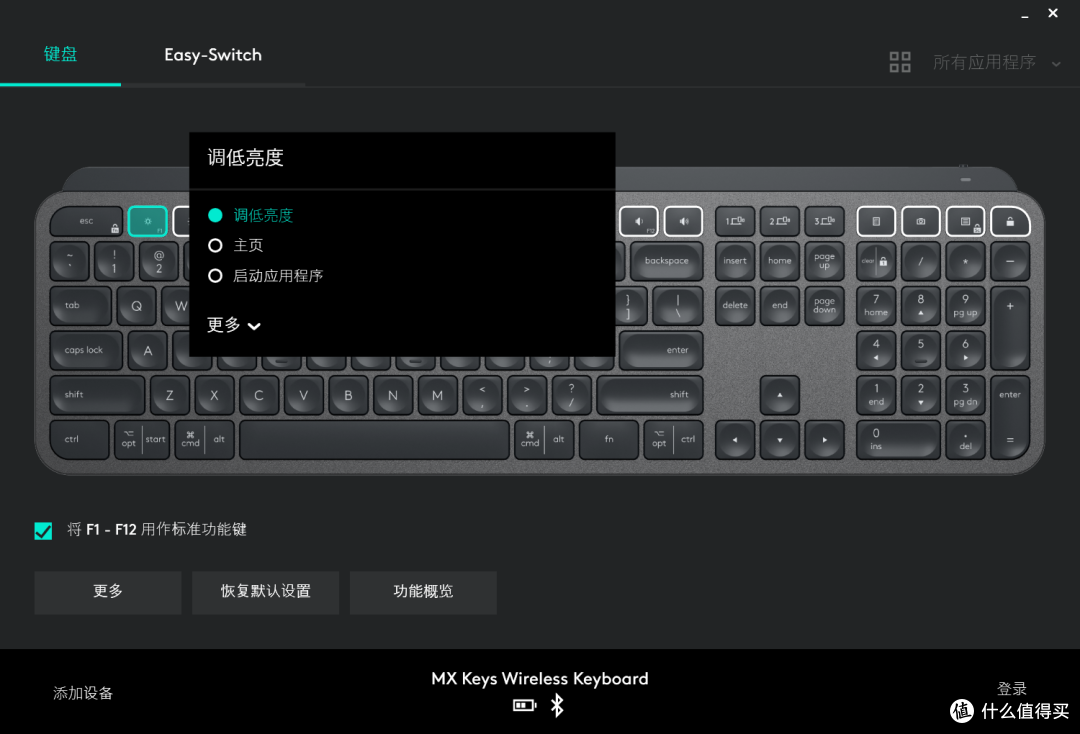The height and width of the screenshot is (734, 1080).
Task: Open 功能概览 button
Action: coord(423,591)
